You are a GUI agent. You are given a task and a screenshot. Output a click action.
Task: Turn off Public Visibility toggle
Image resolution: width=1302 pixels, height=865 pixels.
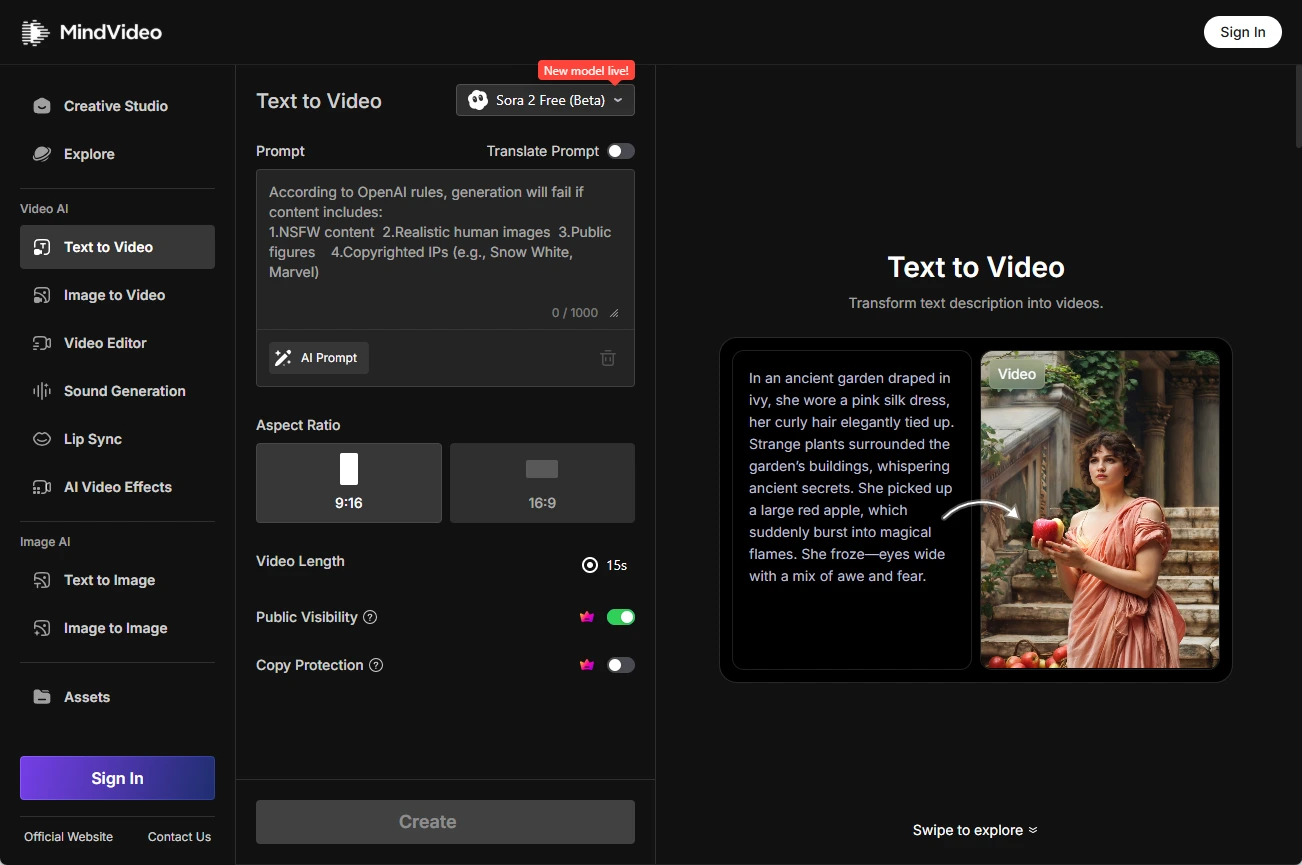tap(620, 617)
